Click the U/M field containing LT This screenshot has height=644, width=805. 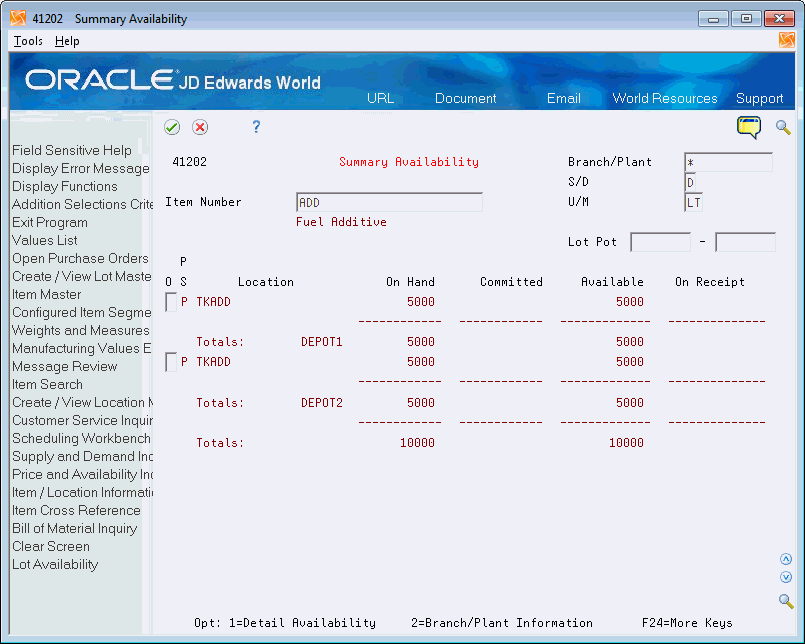pos(694,202)
